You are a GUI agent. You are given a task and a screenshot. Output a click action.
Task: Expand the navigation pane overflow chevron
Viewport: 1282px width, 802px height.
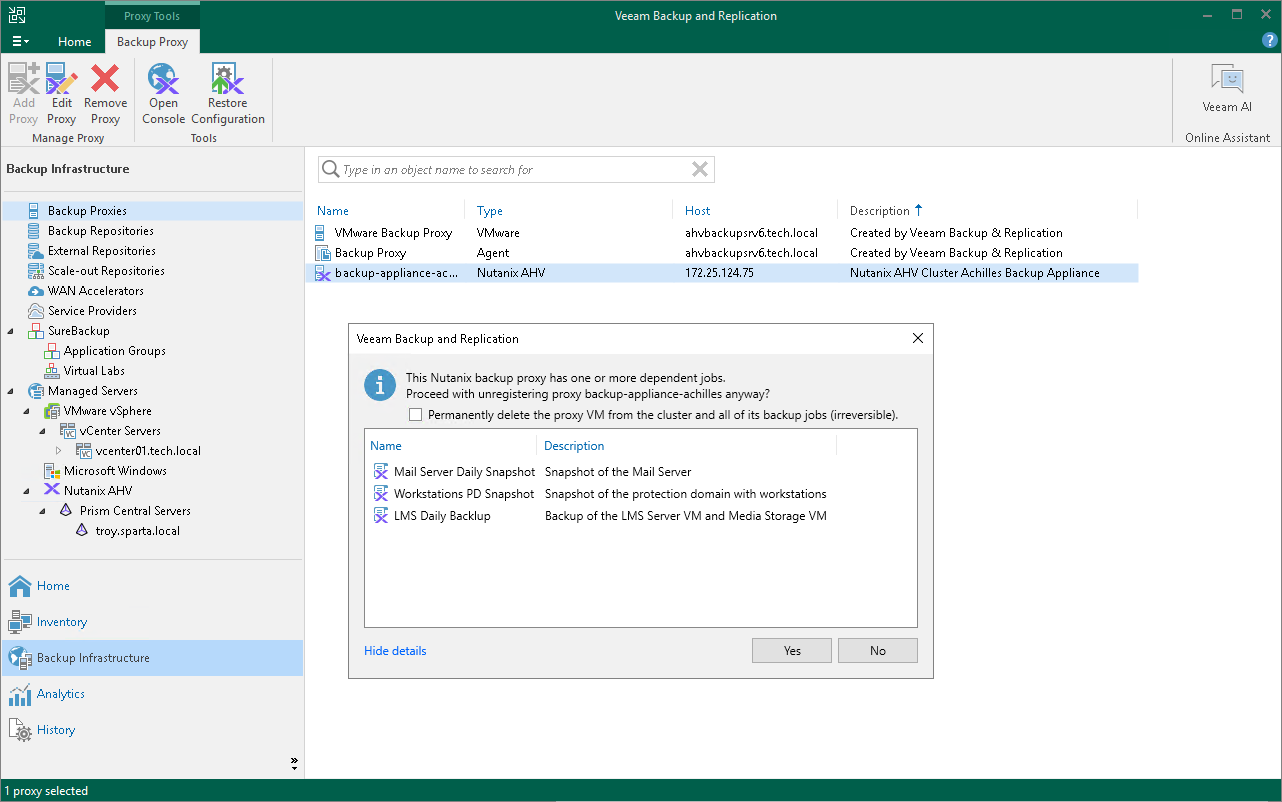click(294, 764)
